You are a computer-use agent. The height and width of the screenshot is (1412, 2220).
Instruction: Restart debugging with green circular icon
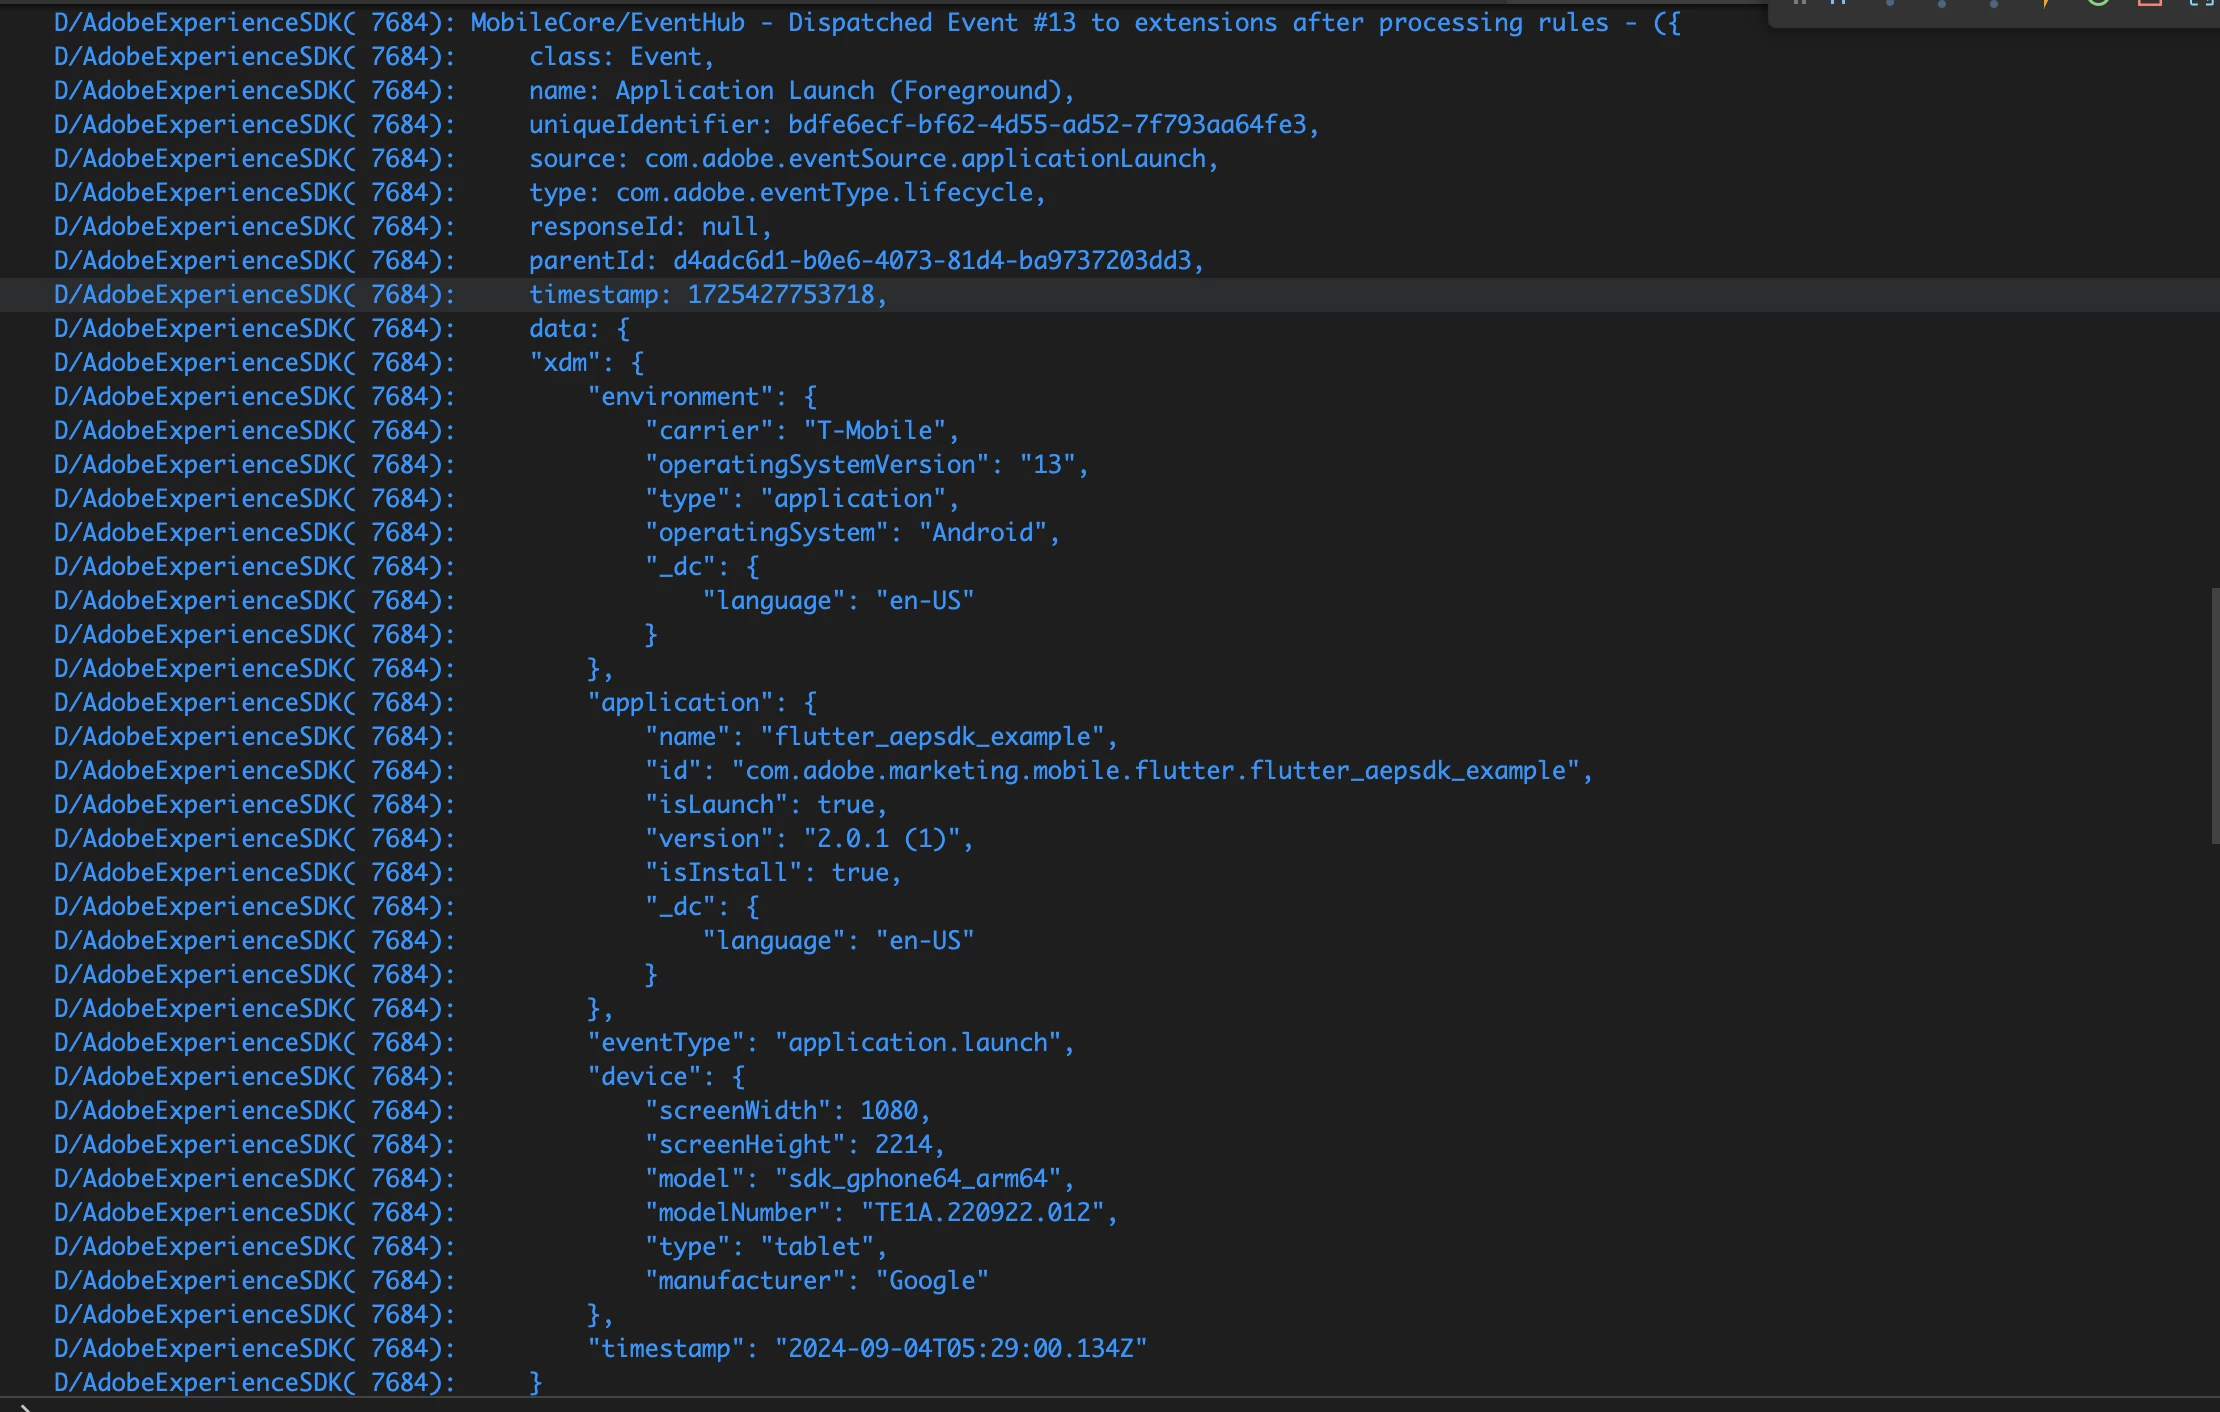[2098, 3]
